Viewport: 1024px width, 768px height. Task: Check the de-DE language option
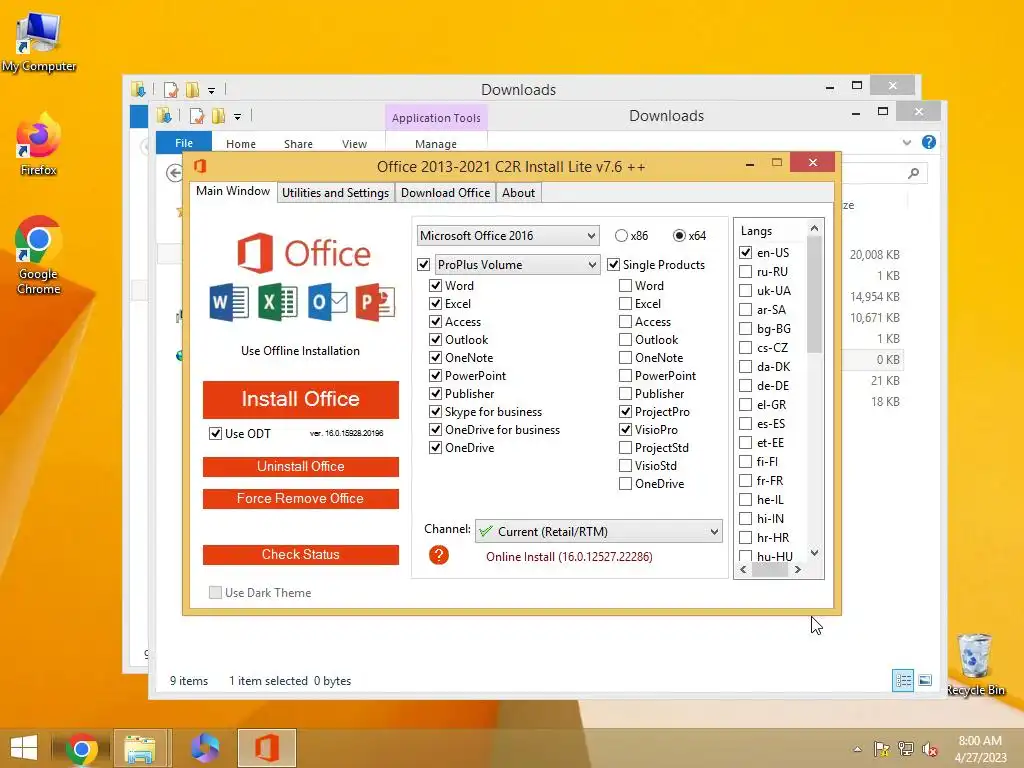pyautogui.click(x=745, y=385)
